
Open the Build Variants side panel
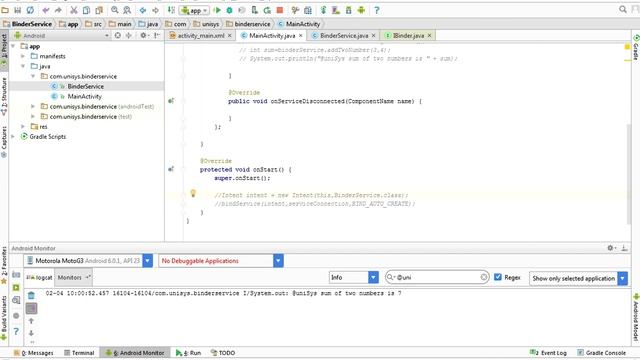[x=4, y=317]
